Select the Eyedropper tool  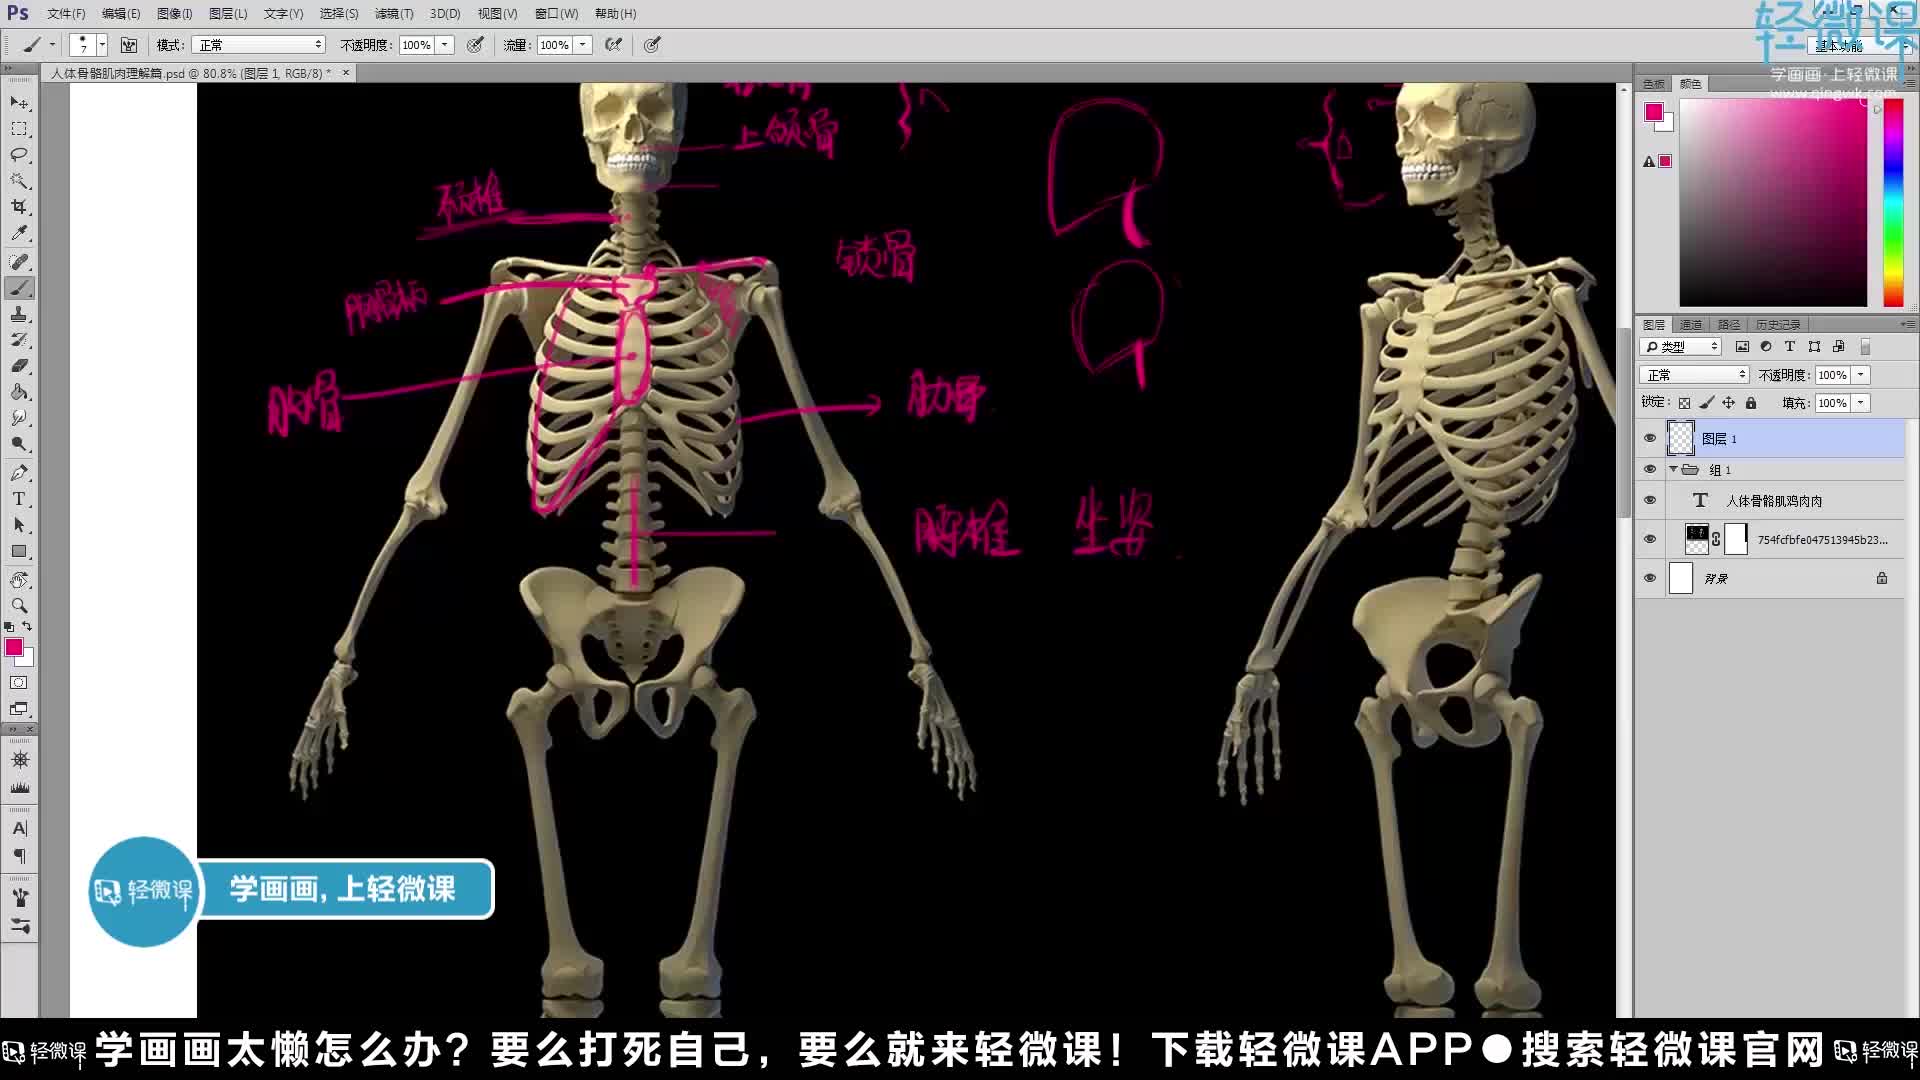[19, 233]
